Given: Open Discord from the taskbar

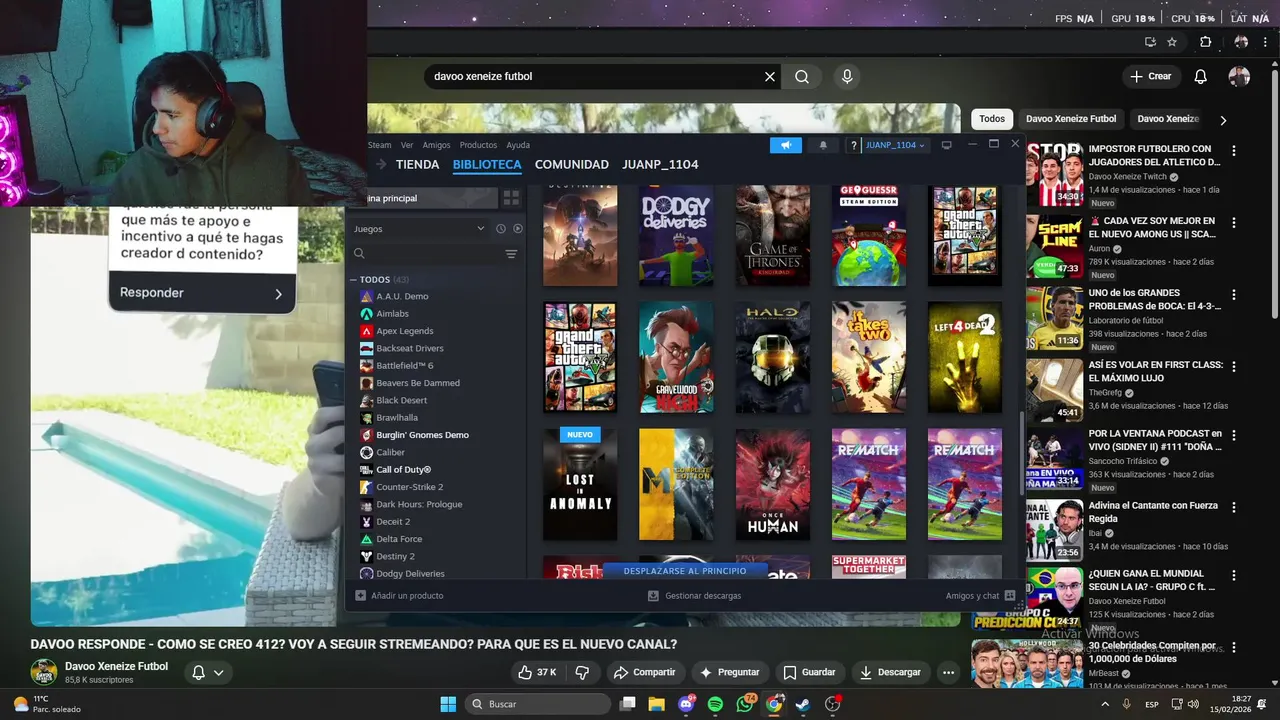Looking at the screenshot, I should (686, 704).
